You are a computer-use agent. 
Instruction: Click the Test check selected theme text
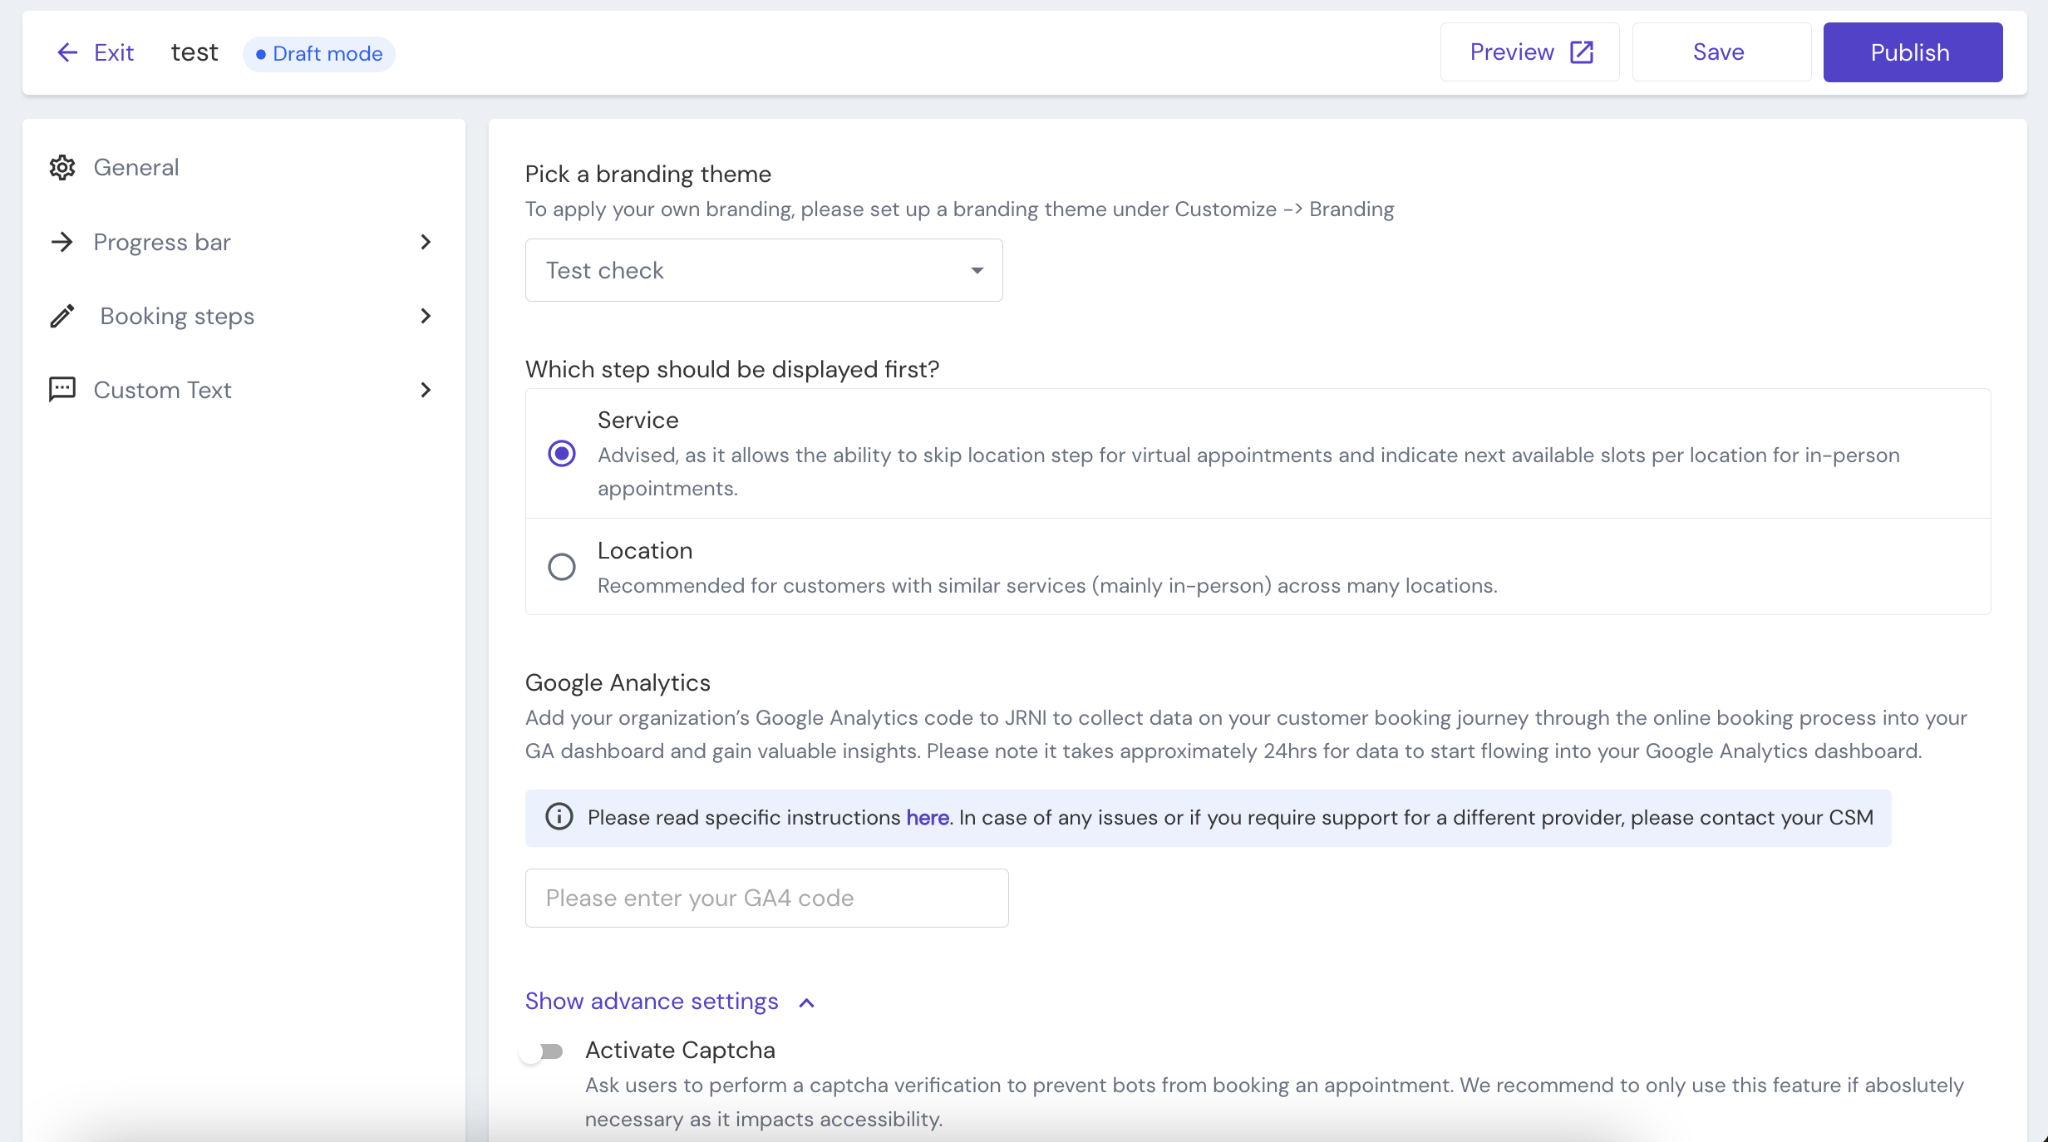(x=604, y=270)
